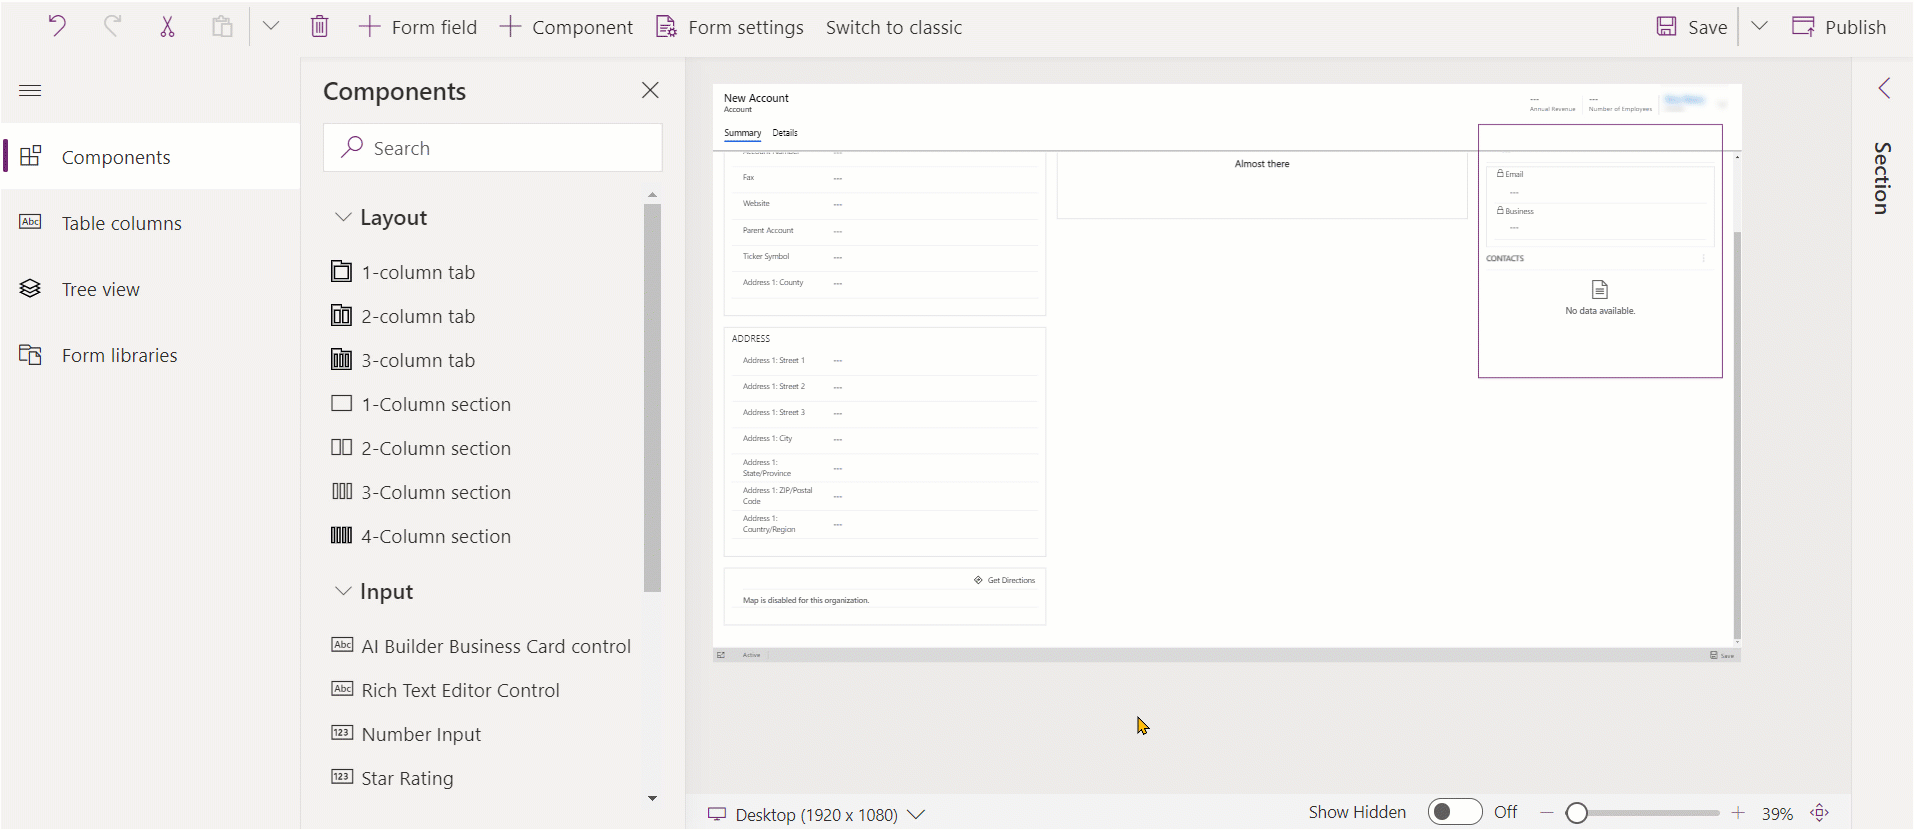Click the Cut scissors icon
1914x830 pixels.
[167, 27]
